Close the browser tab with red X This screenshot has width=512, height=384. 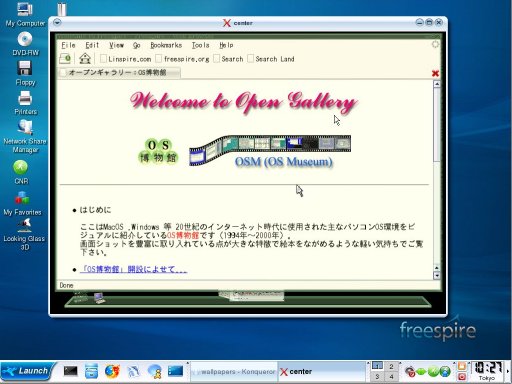435,73
